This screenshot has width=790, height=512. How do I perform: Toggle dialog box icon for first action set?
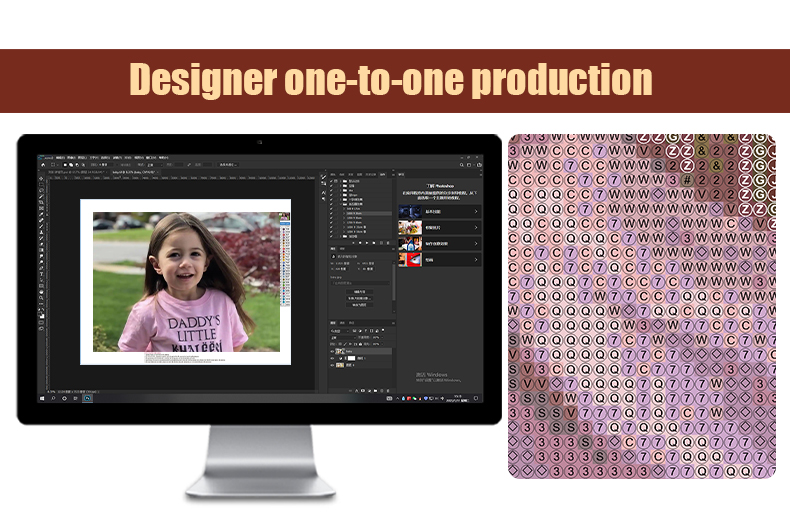(x=336, y=181)
